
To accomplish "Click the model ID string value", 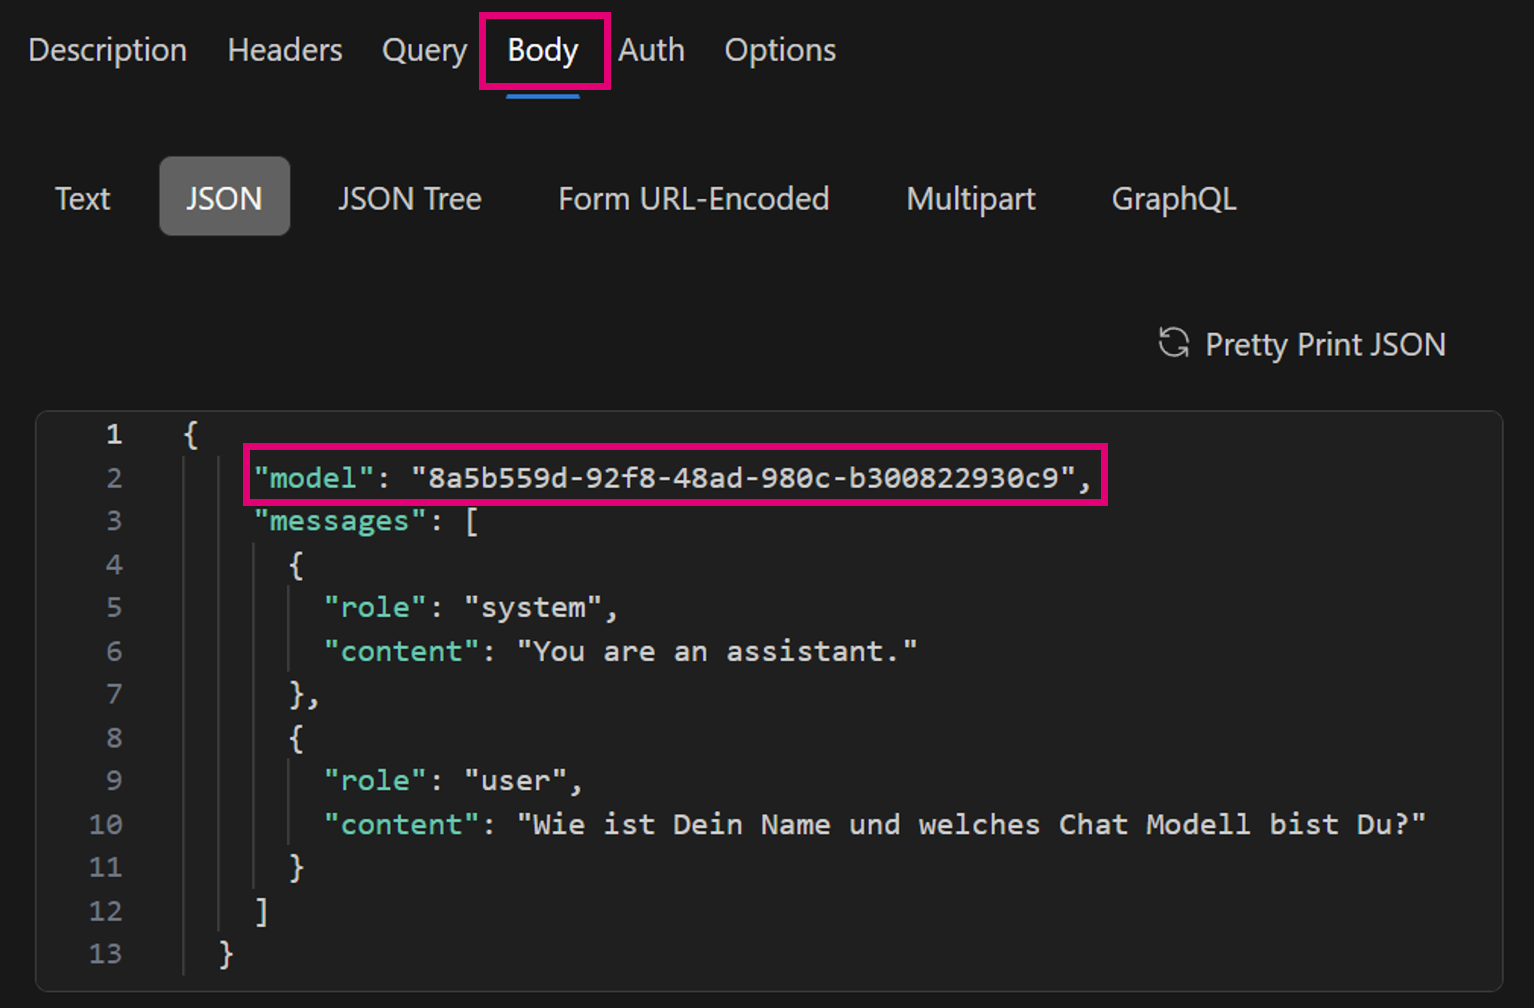I will tap(743, 478).
